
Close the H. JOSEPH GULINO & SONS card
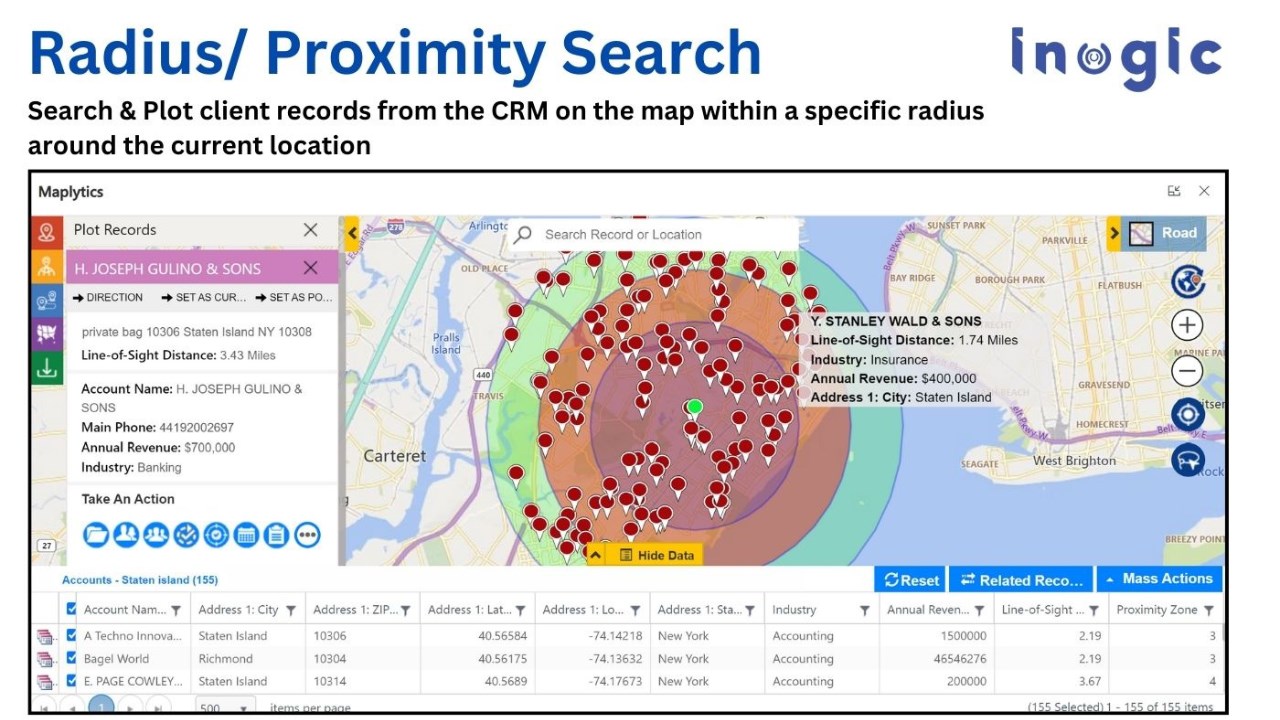[310, 268]
